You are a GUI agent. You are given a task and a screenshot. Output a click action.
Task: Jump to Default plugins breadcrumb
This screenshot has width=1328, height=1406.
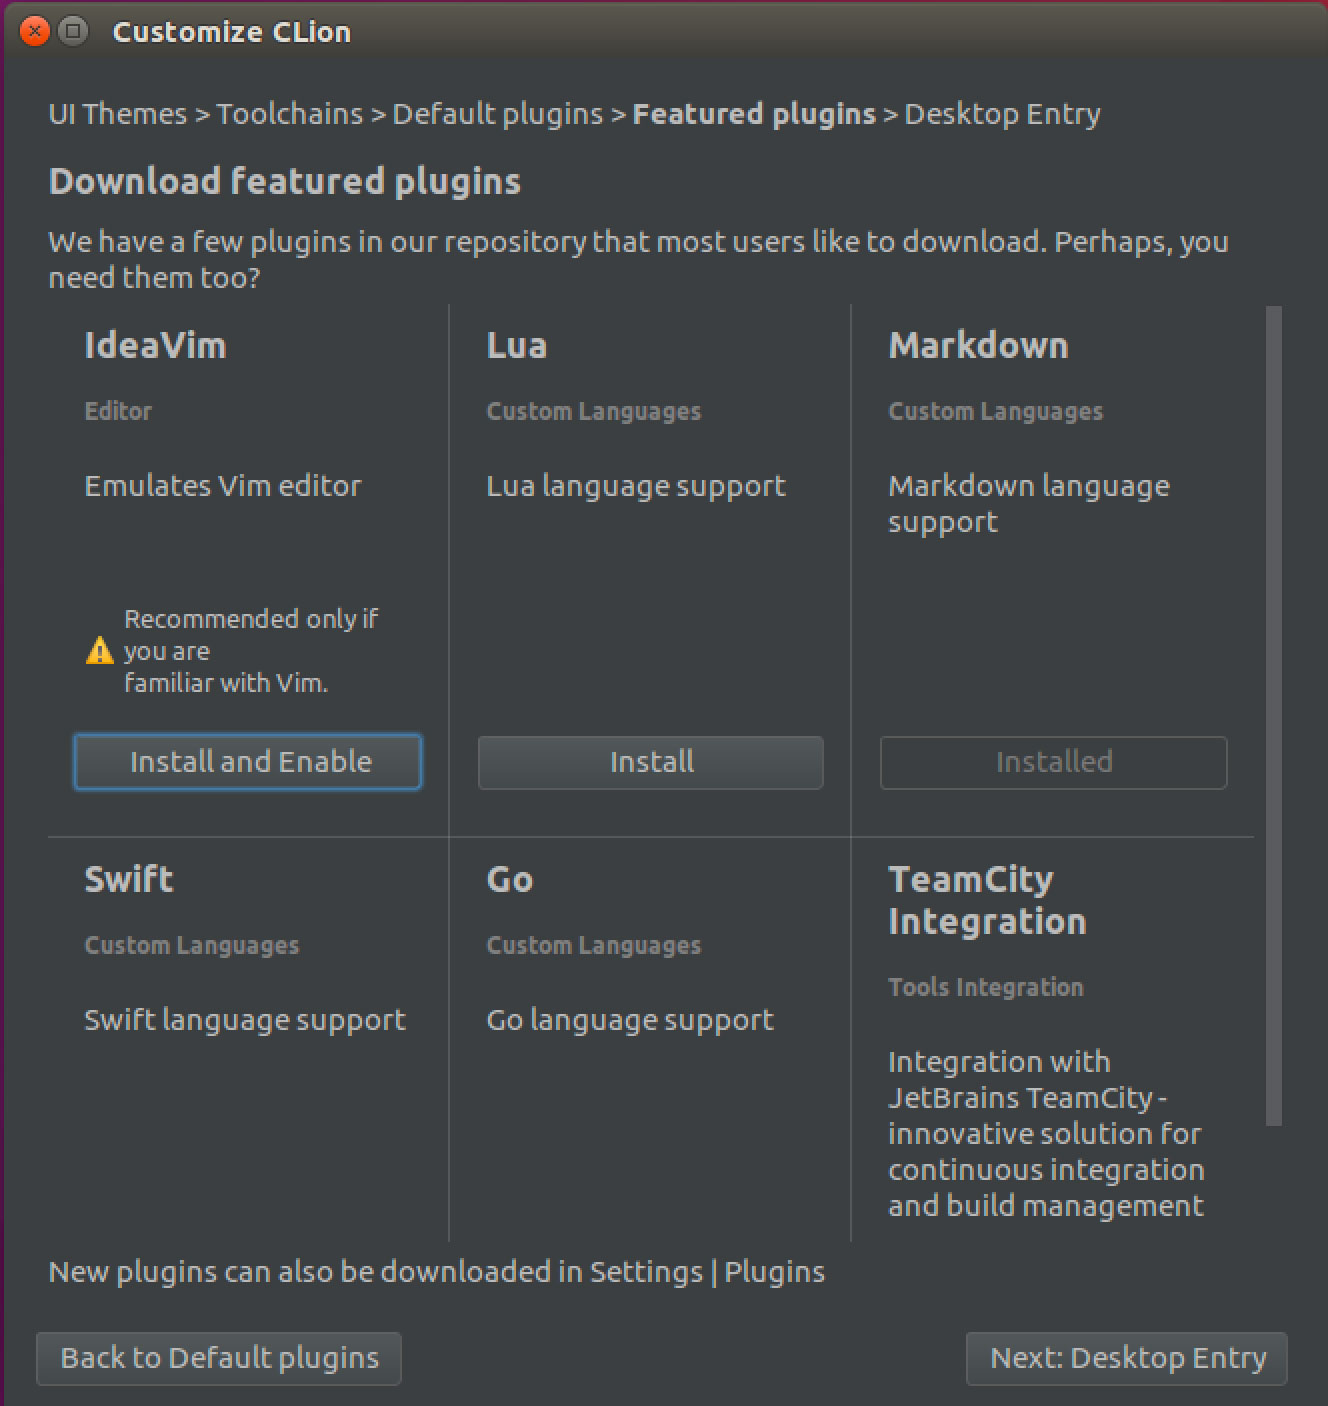(x=498, y=114)
